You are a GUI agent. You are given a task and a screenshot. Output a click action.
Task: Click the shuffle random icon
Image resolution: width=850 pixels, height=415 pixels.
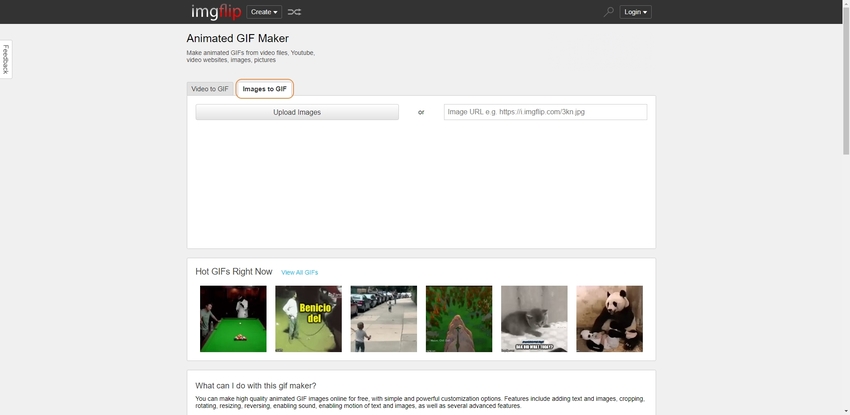click(294, 12)
